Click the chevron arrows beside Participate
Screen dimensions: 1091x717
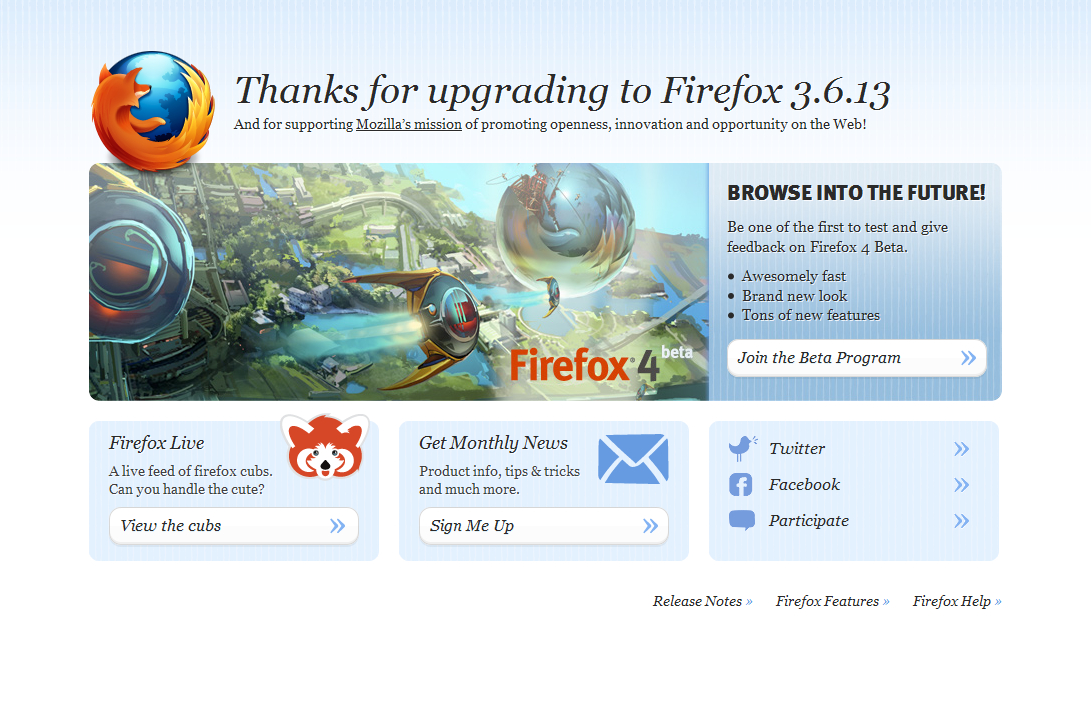click(x=962, y=521)
